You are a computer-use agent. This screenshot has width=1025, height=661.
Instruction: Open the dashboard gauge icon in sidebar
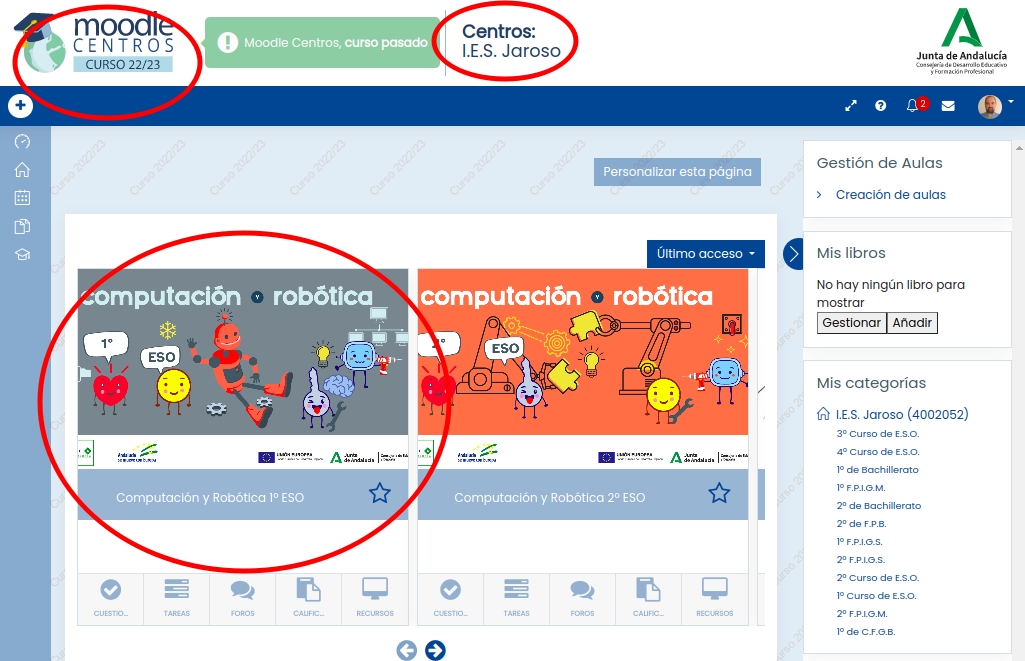tap(22, 141)
